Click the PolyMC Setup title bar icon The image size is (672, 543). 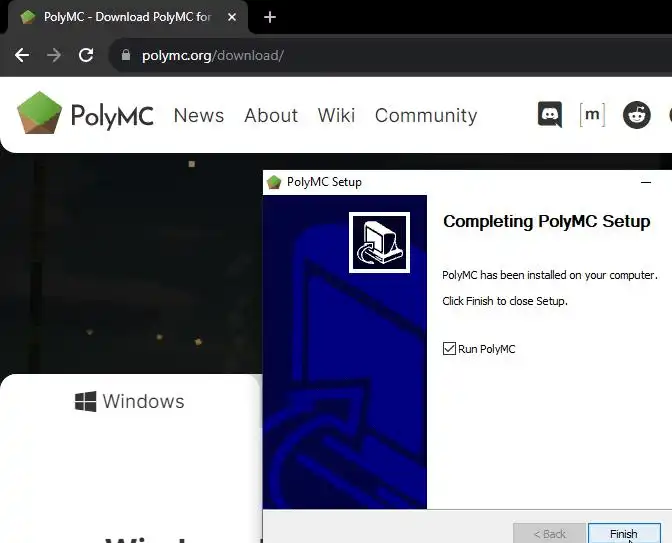(274, 182)
